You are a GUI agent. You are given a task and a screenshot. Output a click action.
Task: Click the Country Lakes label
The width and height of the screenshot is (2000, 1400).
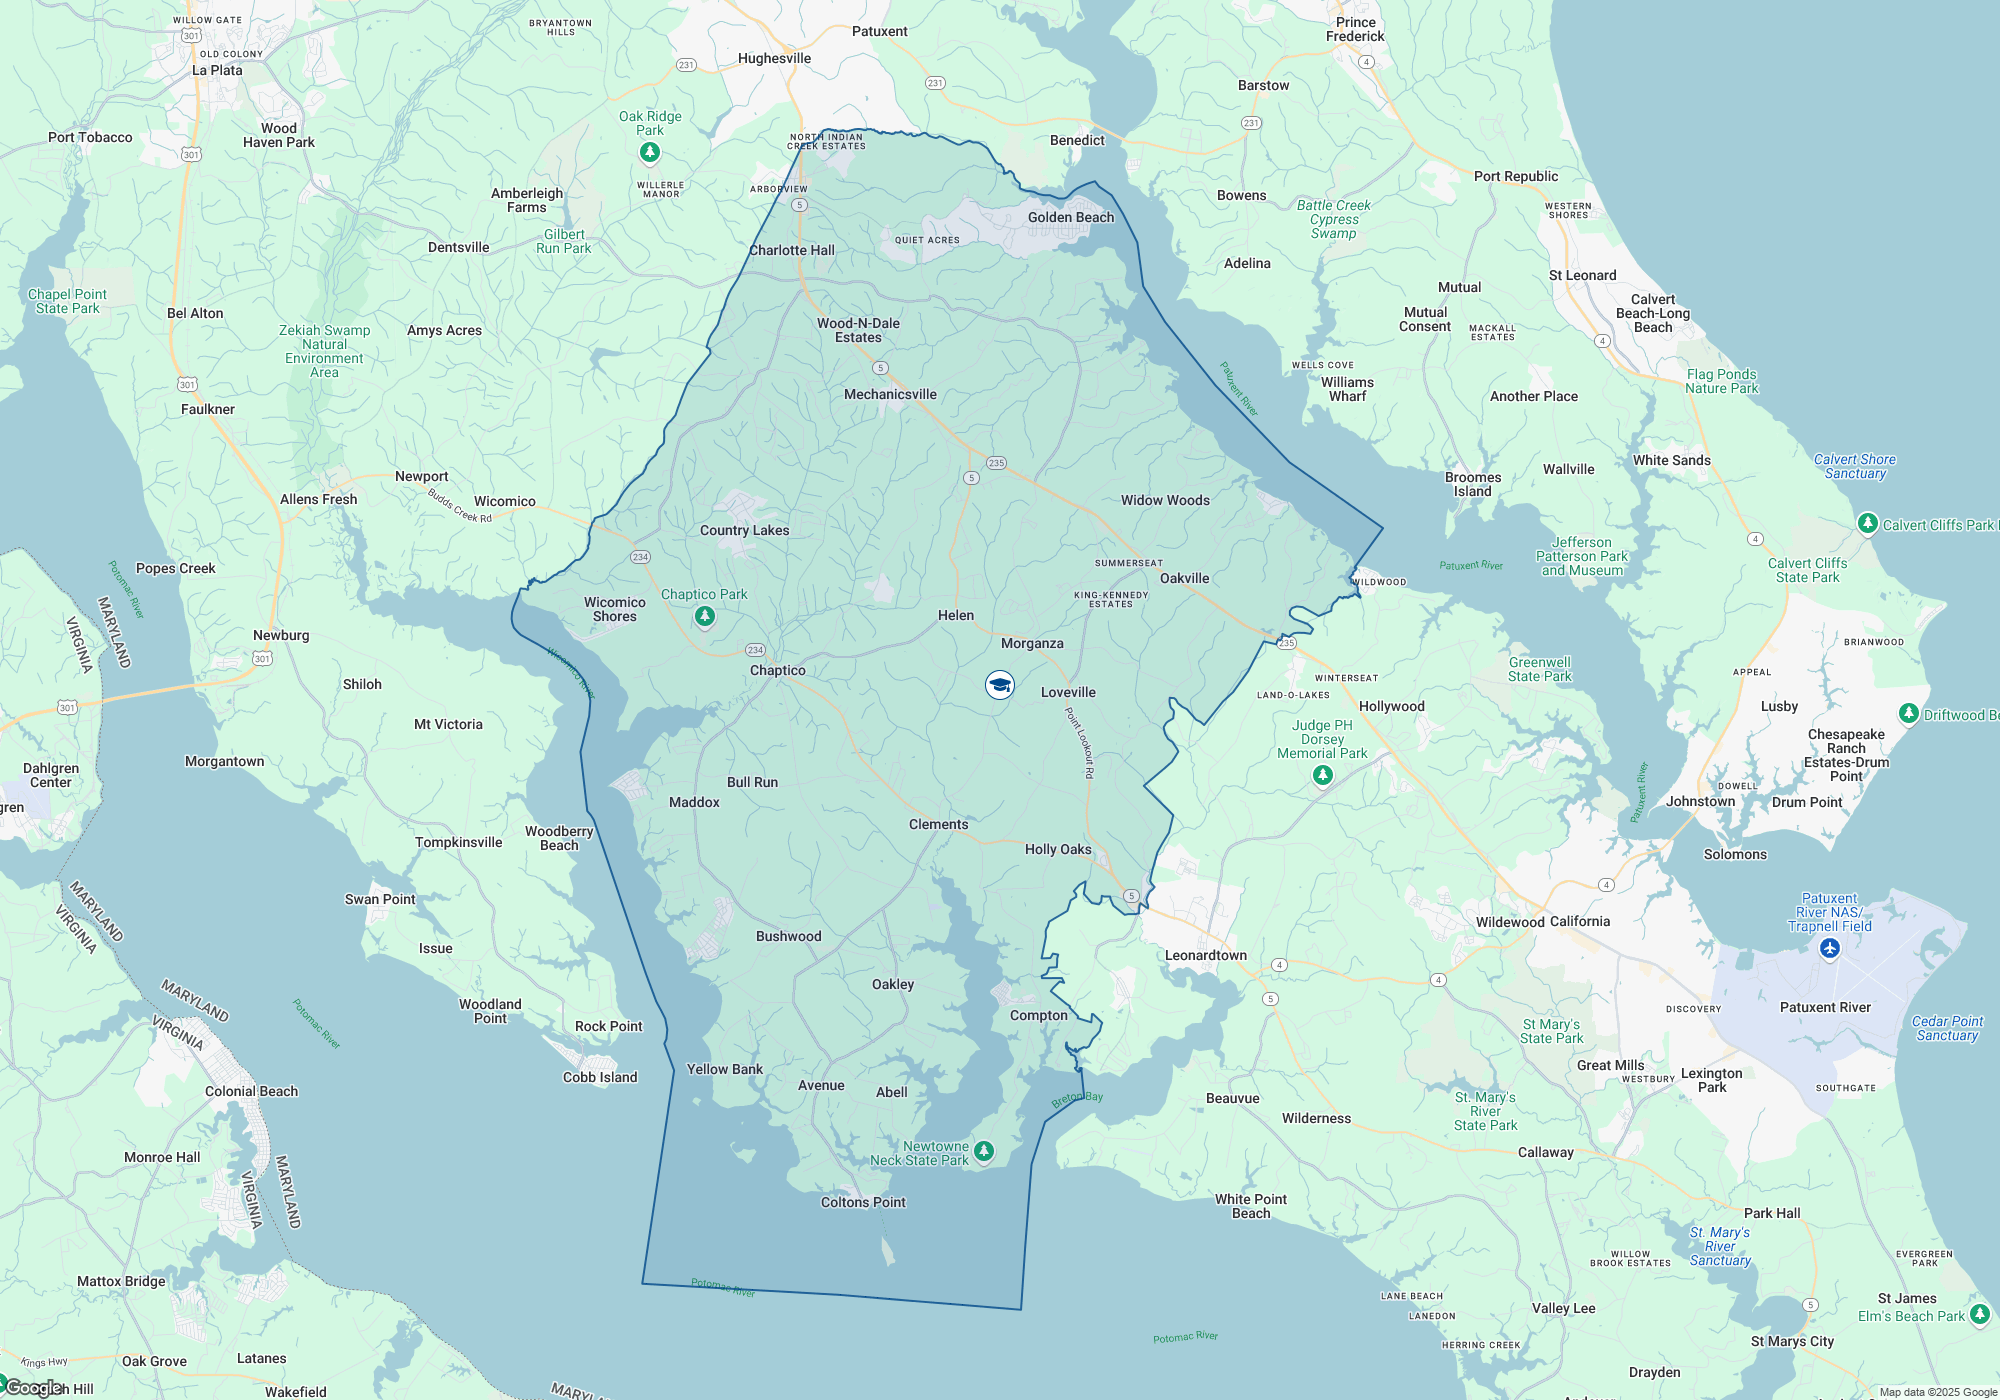tap(744, 530)
